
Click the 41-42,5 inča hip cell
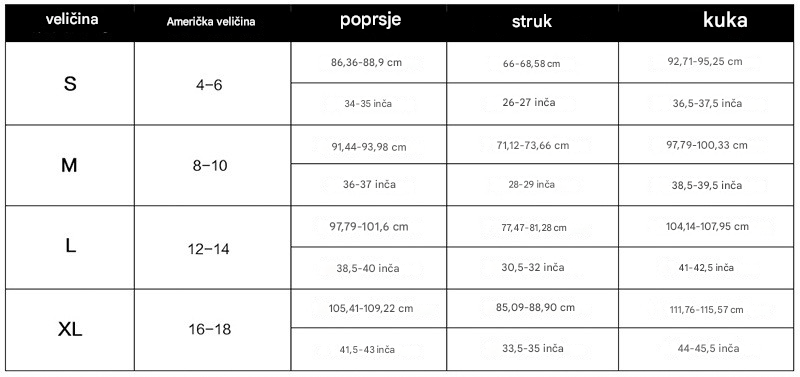point(706,268)
